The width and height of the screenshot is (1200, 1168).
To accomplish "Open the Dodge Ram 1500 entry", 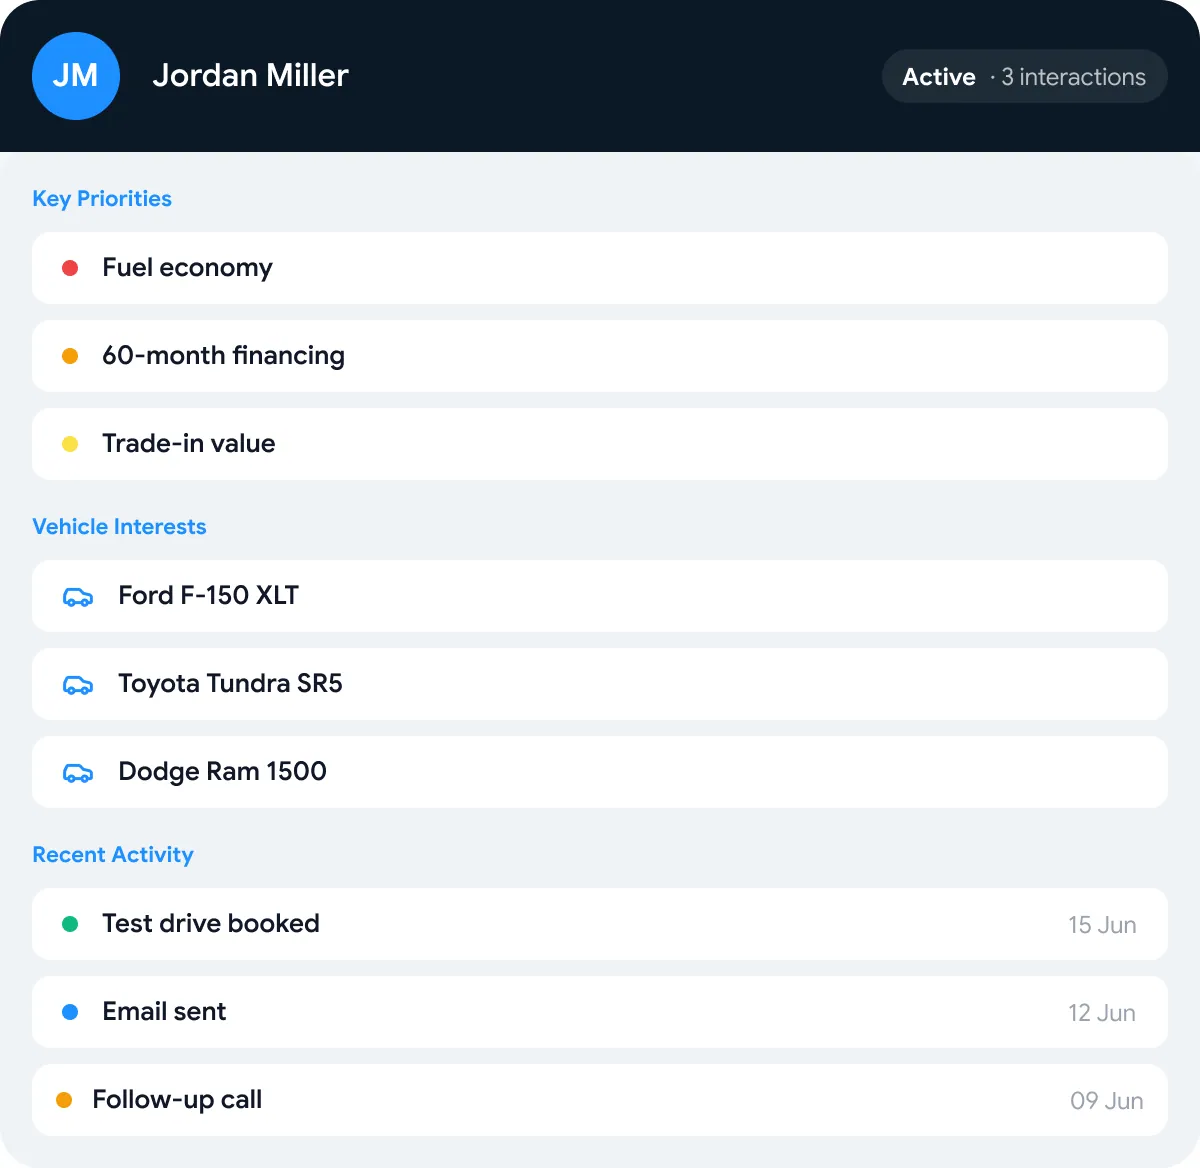I will 600,772.
